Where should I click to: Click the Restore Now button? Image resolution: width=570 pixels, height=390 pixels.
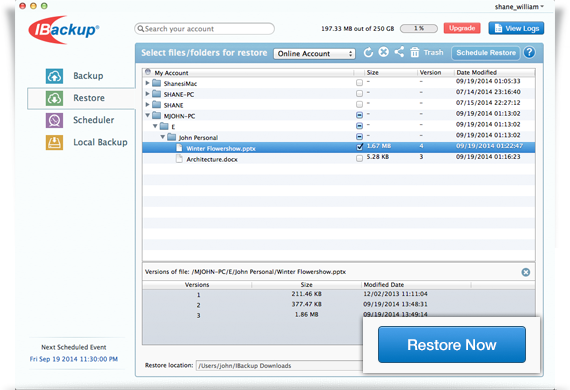pos(452,345)
